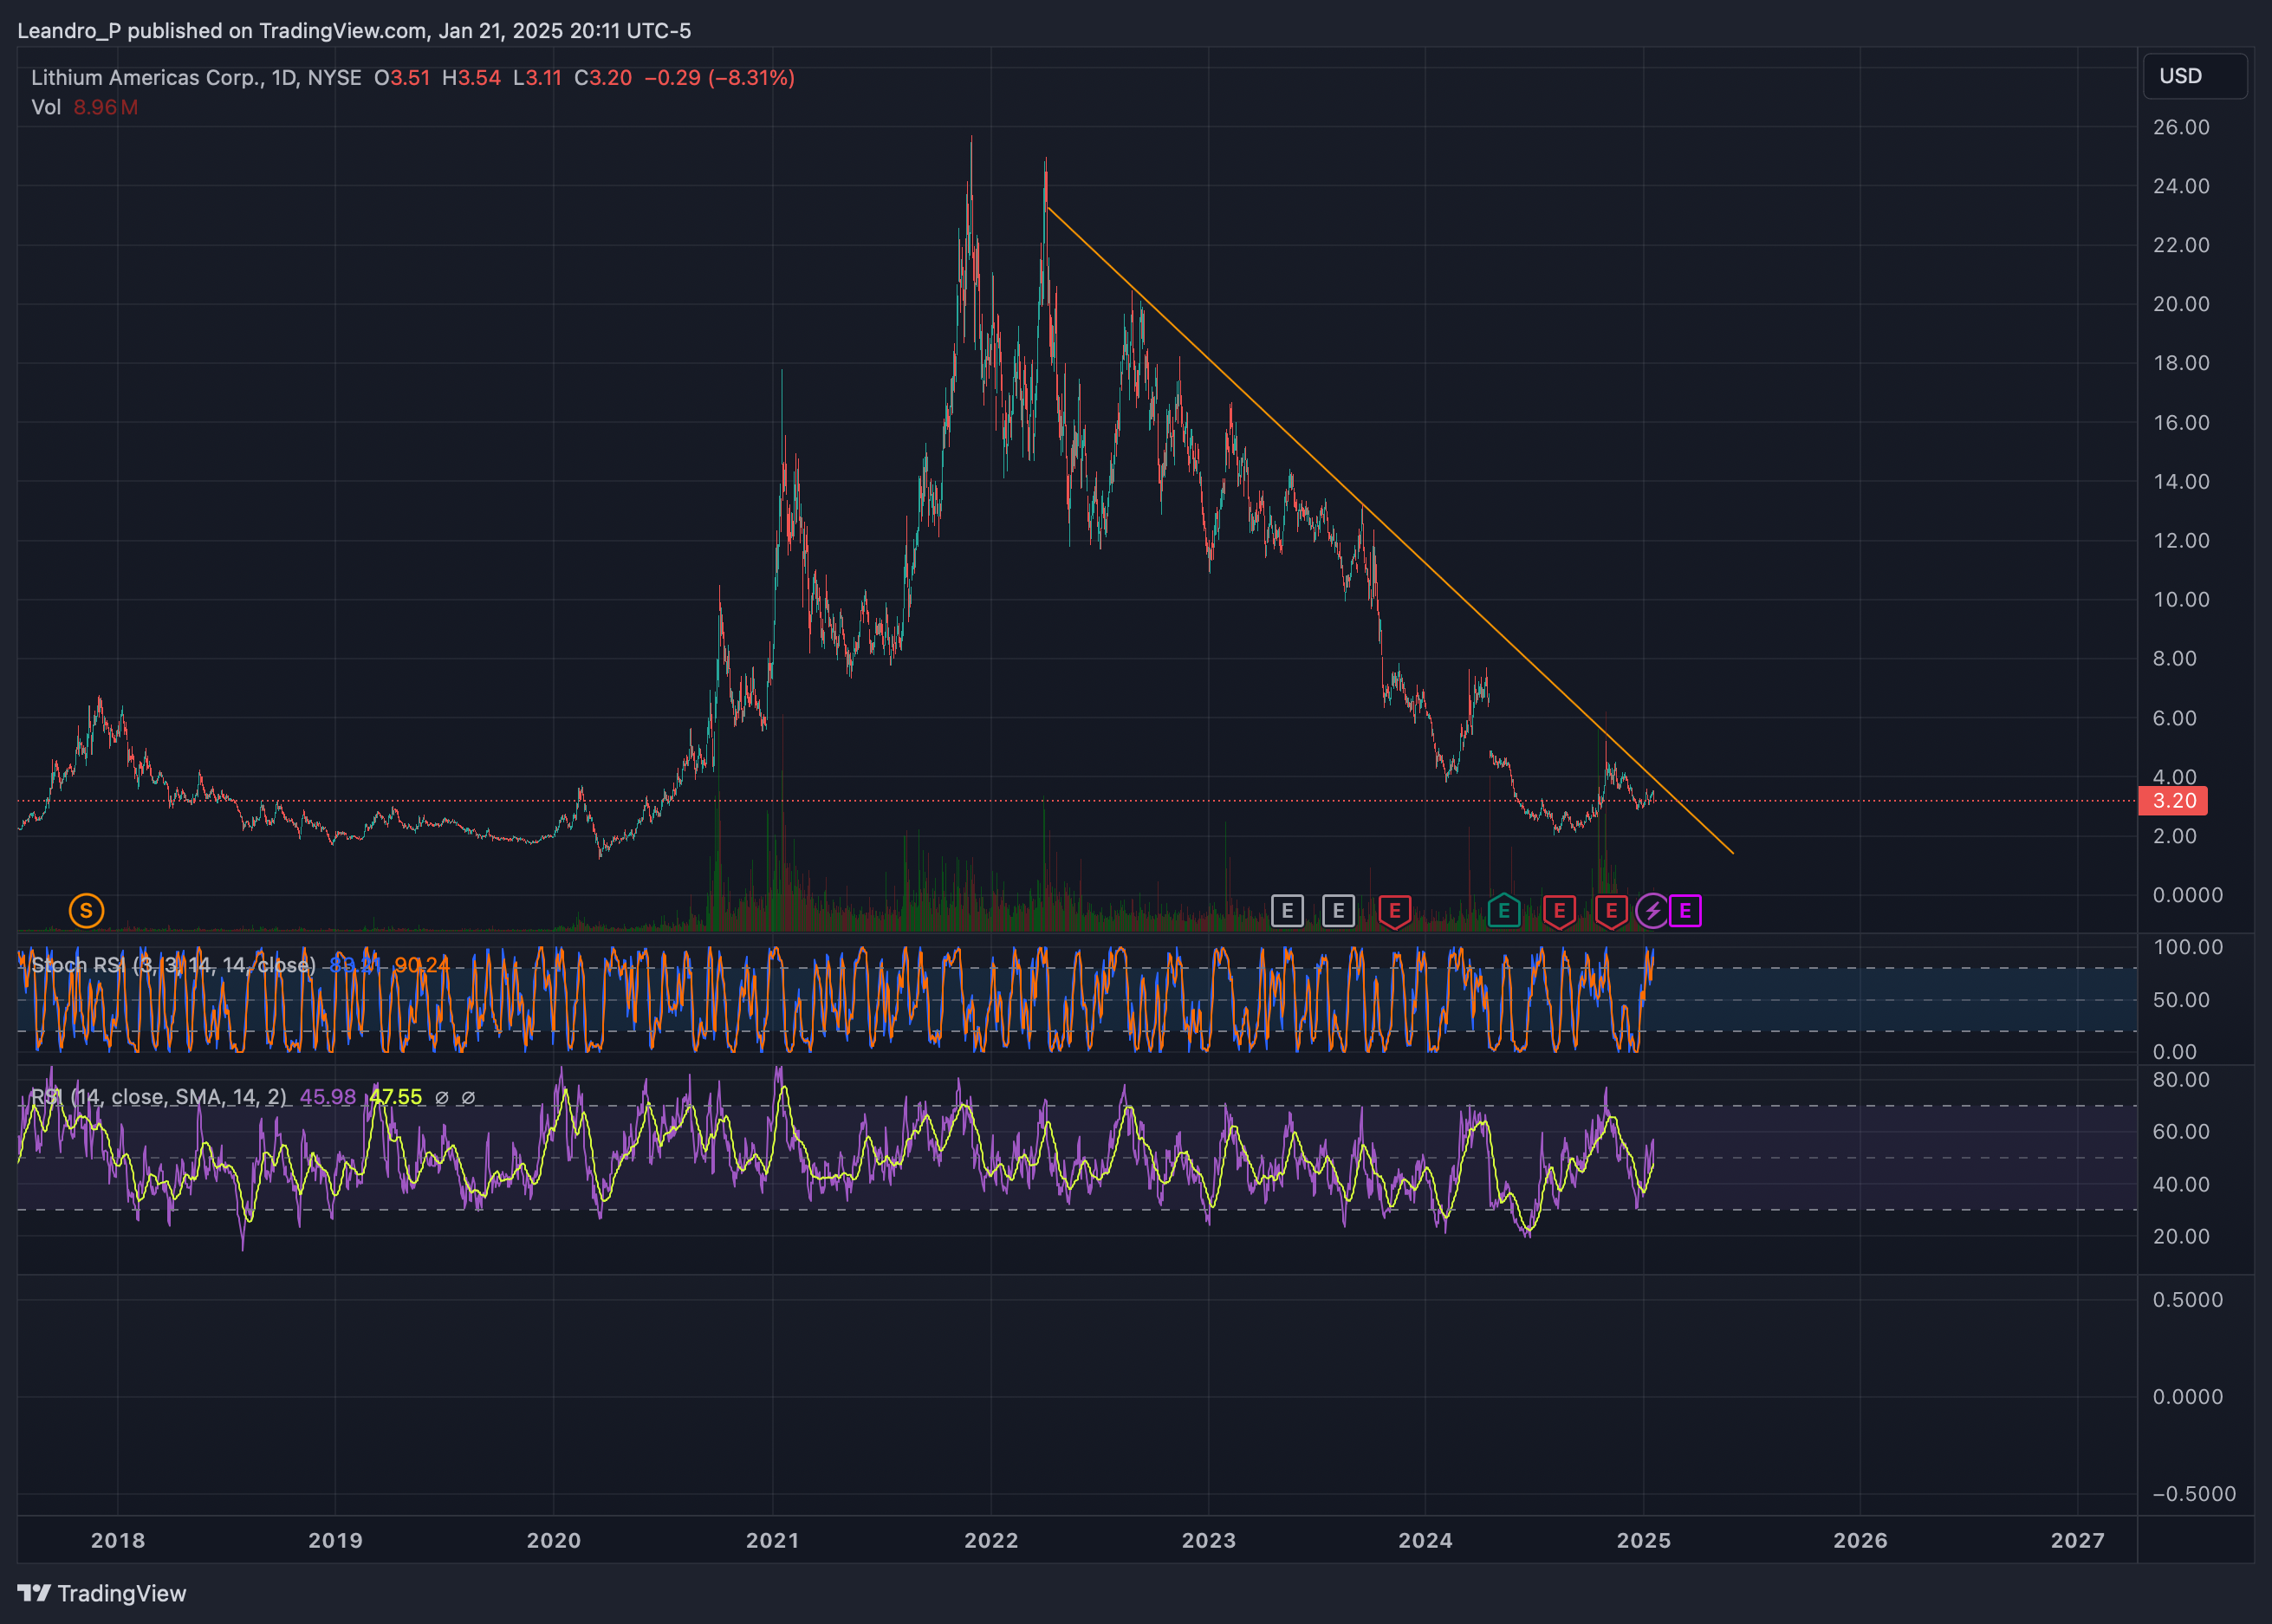This screenshot has height=1624, width=2272.
Task: Open the USD currency selector
Action: pos(2194,76)
